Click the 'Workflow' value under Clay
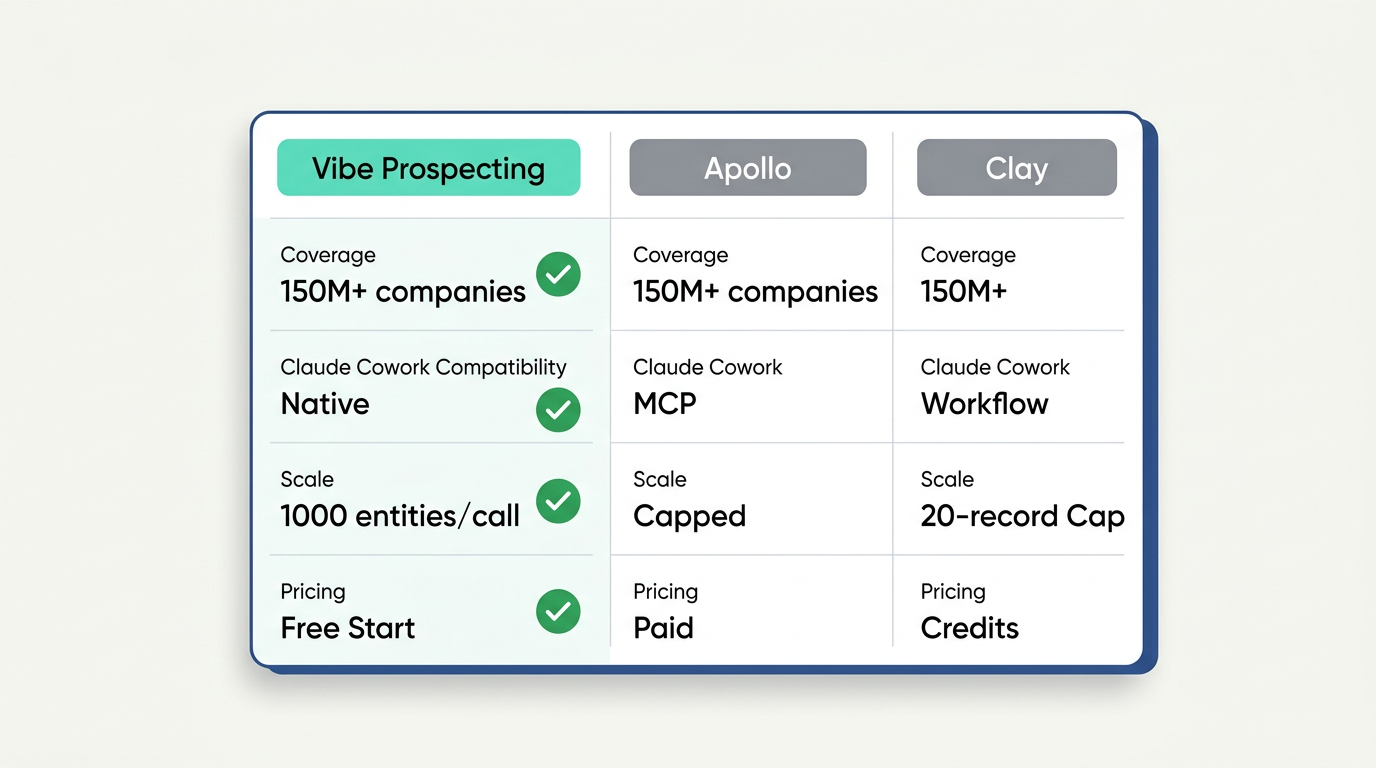The image size is (1376, 768). 984,404
